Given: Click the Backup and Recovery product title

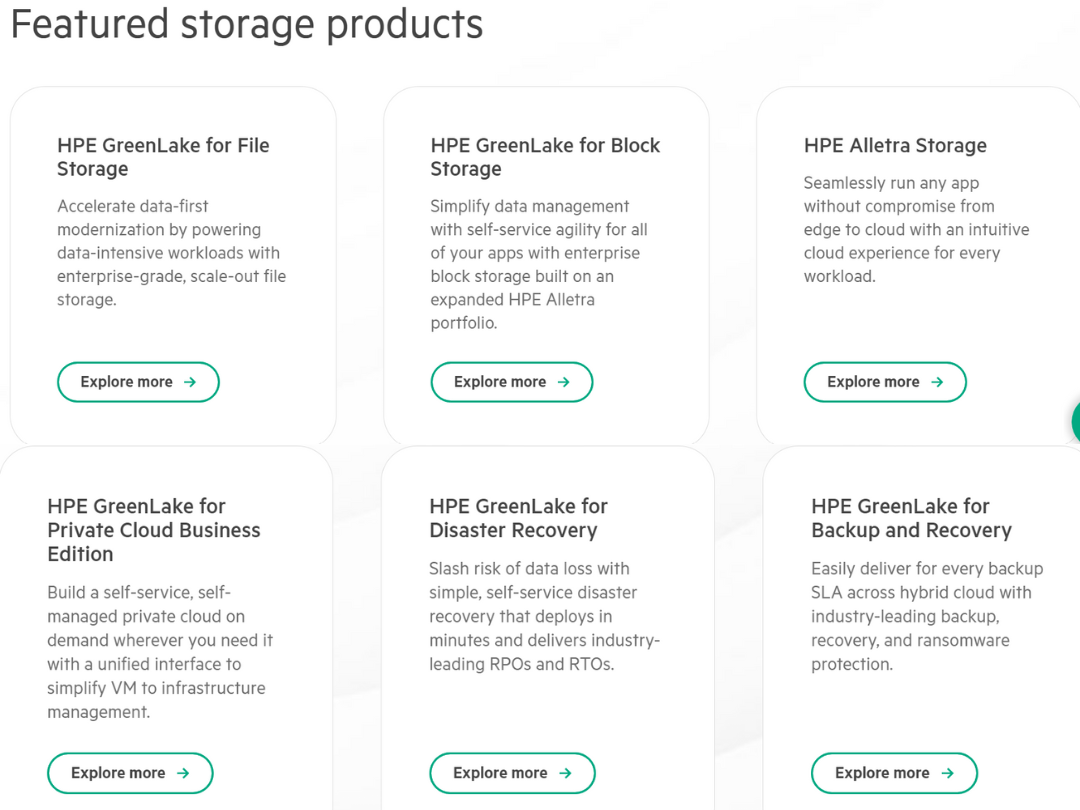Looking at the screenshot, I should pyautogui.click(x=911, y=518).
